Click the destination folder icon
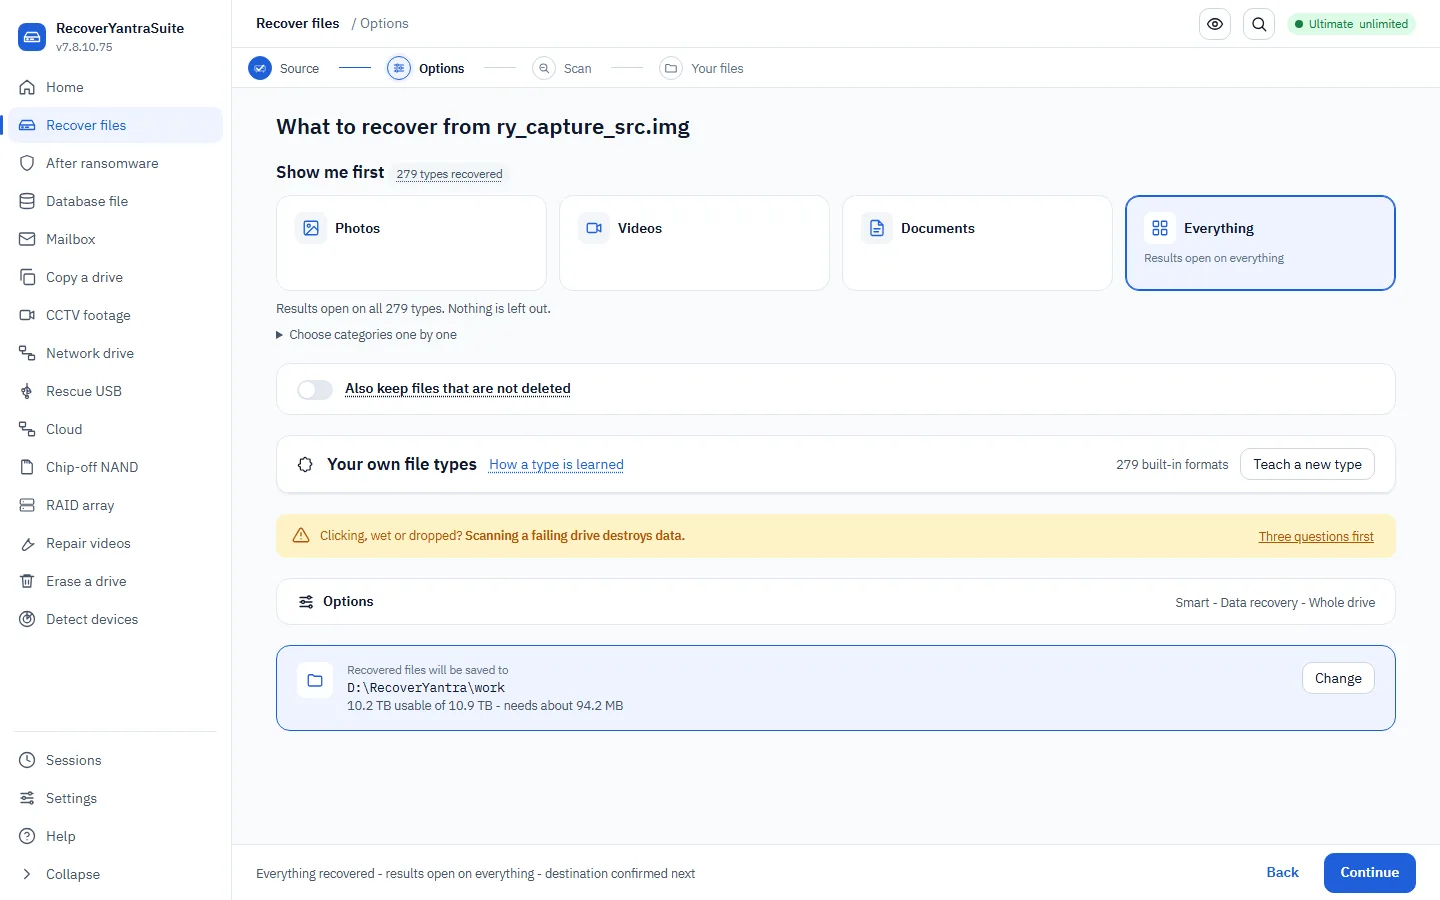This screenshot has width=1440, height=900. [315, 680]
